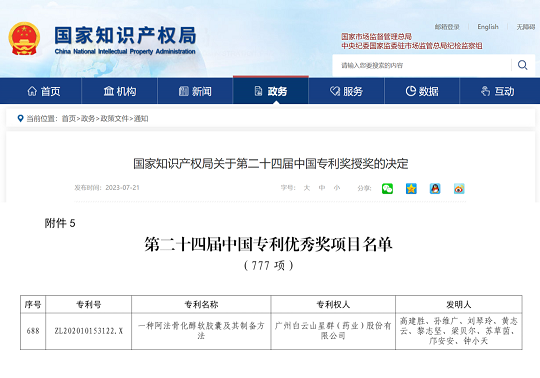Click the article title 国家知识产权局关于第二十四届中国专利奖授奖的决定
Image resolution: width=540 pixels, height=378 pixels.
(271, 164)
